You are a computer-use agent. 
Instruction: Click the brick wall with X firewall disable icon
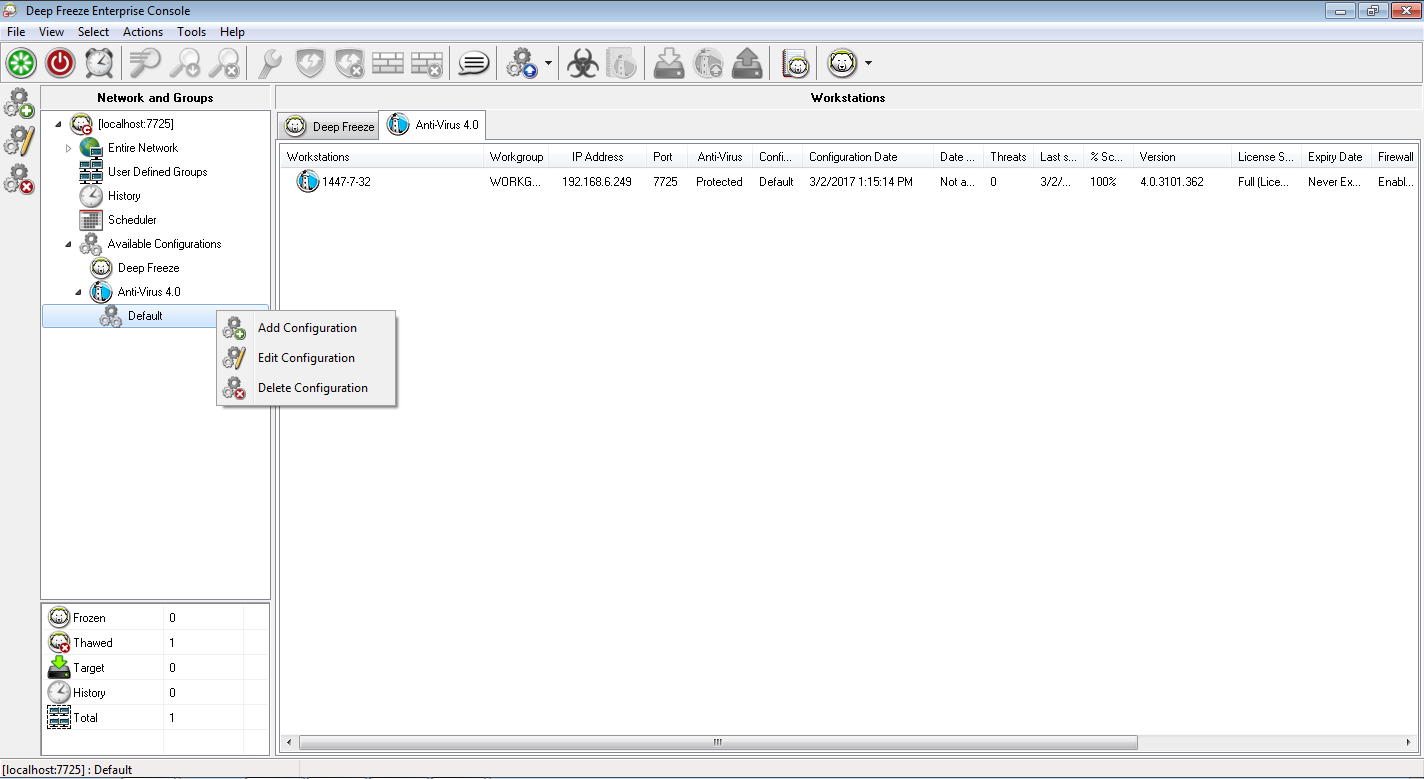point(427,63)
